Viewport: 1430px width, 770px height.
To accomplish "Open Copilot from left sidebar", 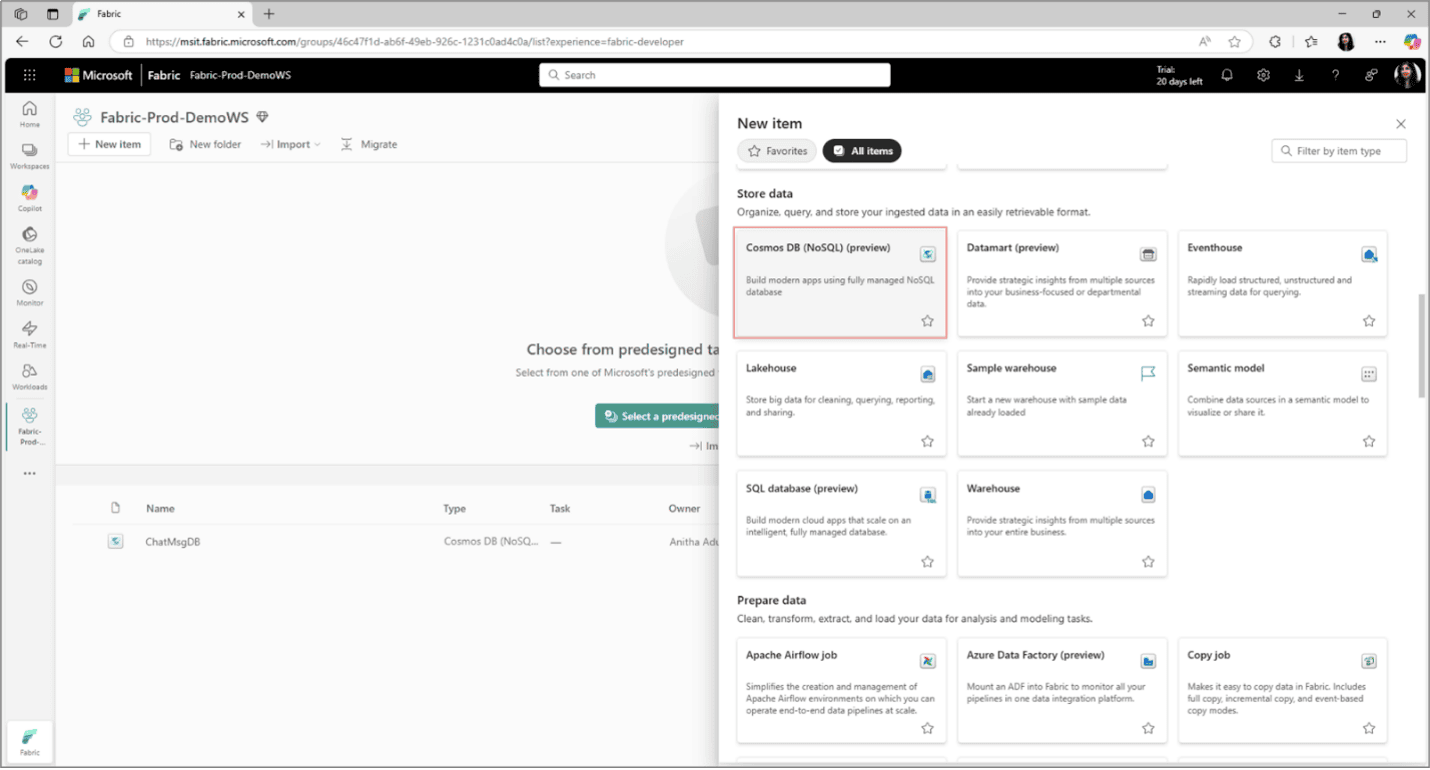I will [30, 197].
